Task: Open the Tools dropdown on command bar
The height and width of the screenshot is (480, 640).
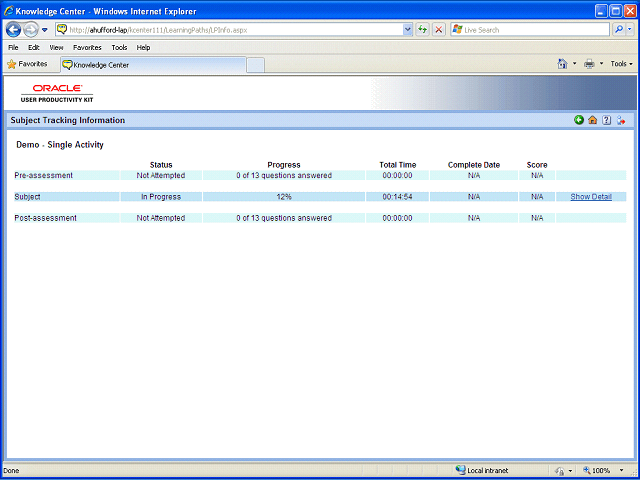Action: point(621,64)
